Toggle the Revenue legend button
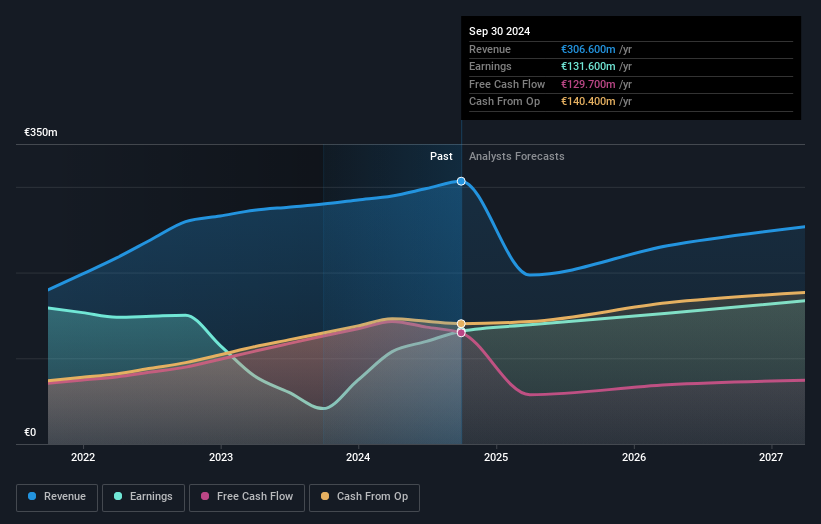The width and height of the screenshot is (821, 524). tap(57, 497)
